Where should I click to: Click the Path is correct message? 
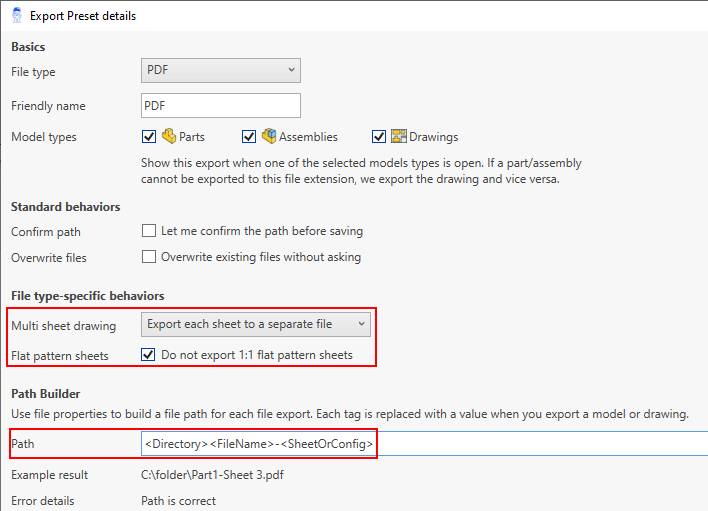(x=178, y=501)
